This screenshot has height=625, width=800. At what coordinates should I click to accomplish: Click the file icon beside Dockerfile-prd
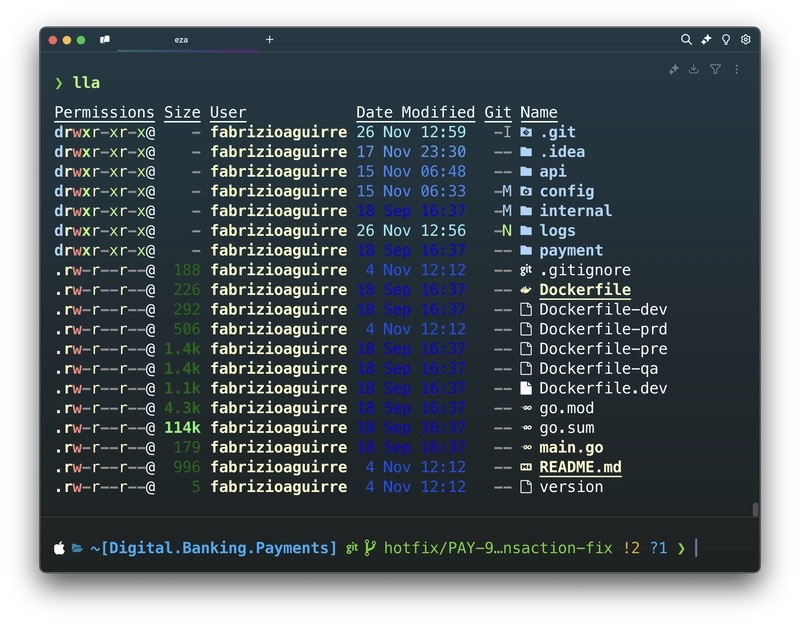pyautogui.click(x=526, y=329)
